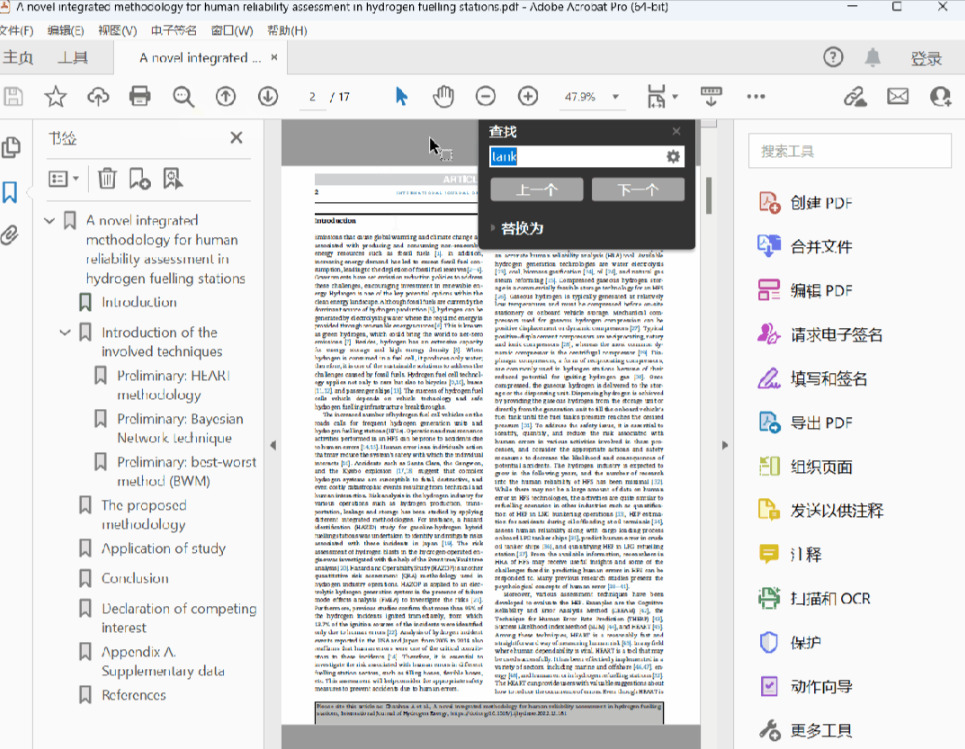Switch to the 工具 tab
The height and width of the screenshot is (749, 965).
pos(72,58)
